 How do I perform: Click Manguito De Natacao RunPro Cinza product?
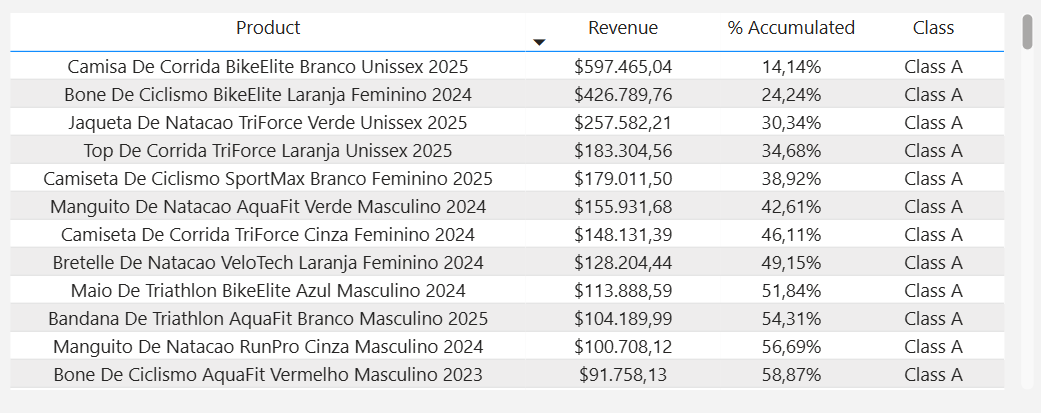[x=268, y=347]
